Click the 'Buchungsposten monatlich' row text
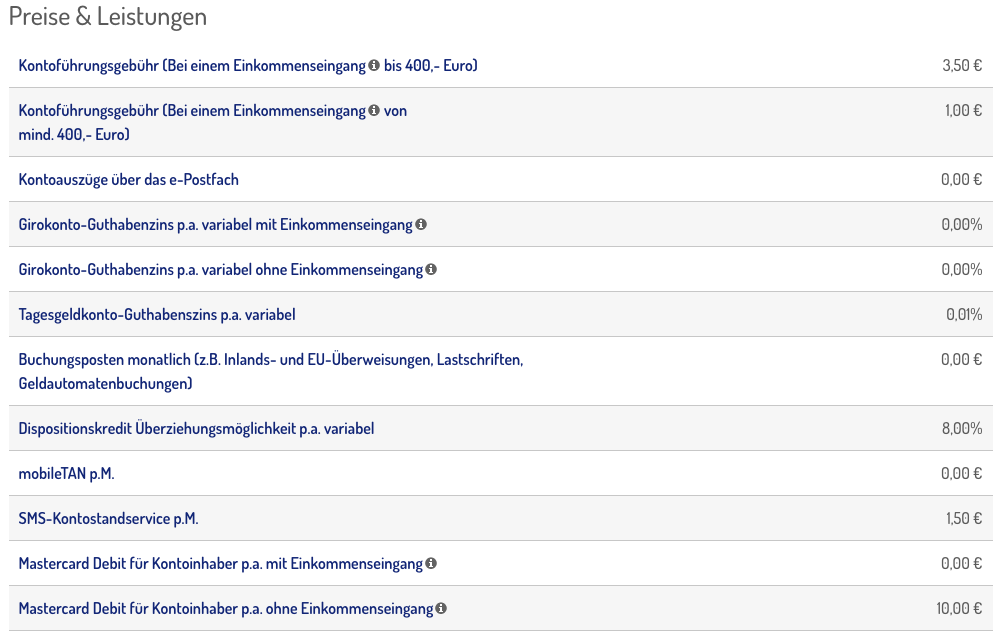1002x643 pixels. click(270, 360)
